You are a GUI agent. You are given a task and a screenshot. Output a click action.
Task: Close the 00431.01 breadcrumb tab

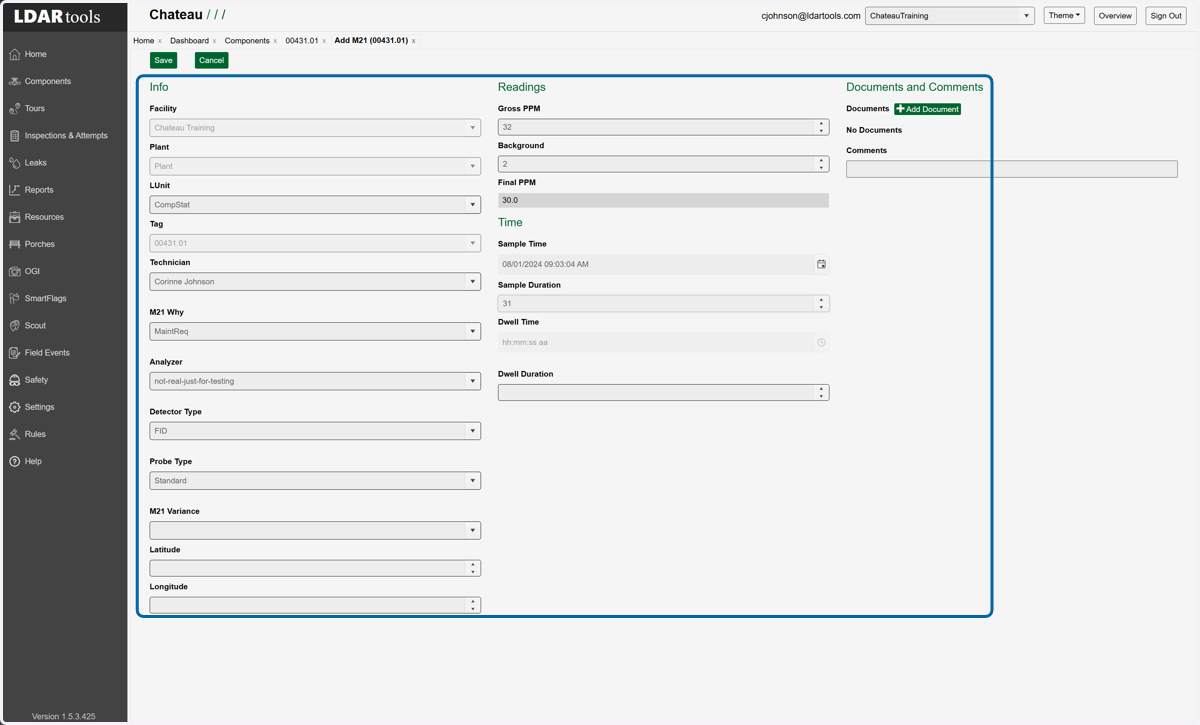pos(324,41)
